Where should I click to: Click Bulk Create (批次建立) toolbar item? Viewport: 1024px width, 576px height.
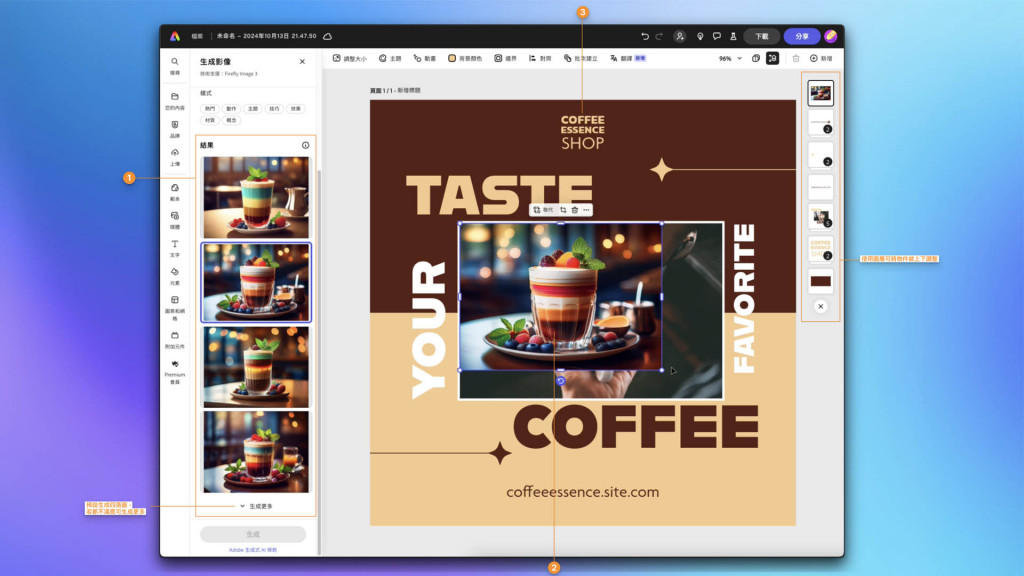coord(581,58)
